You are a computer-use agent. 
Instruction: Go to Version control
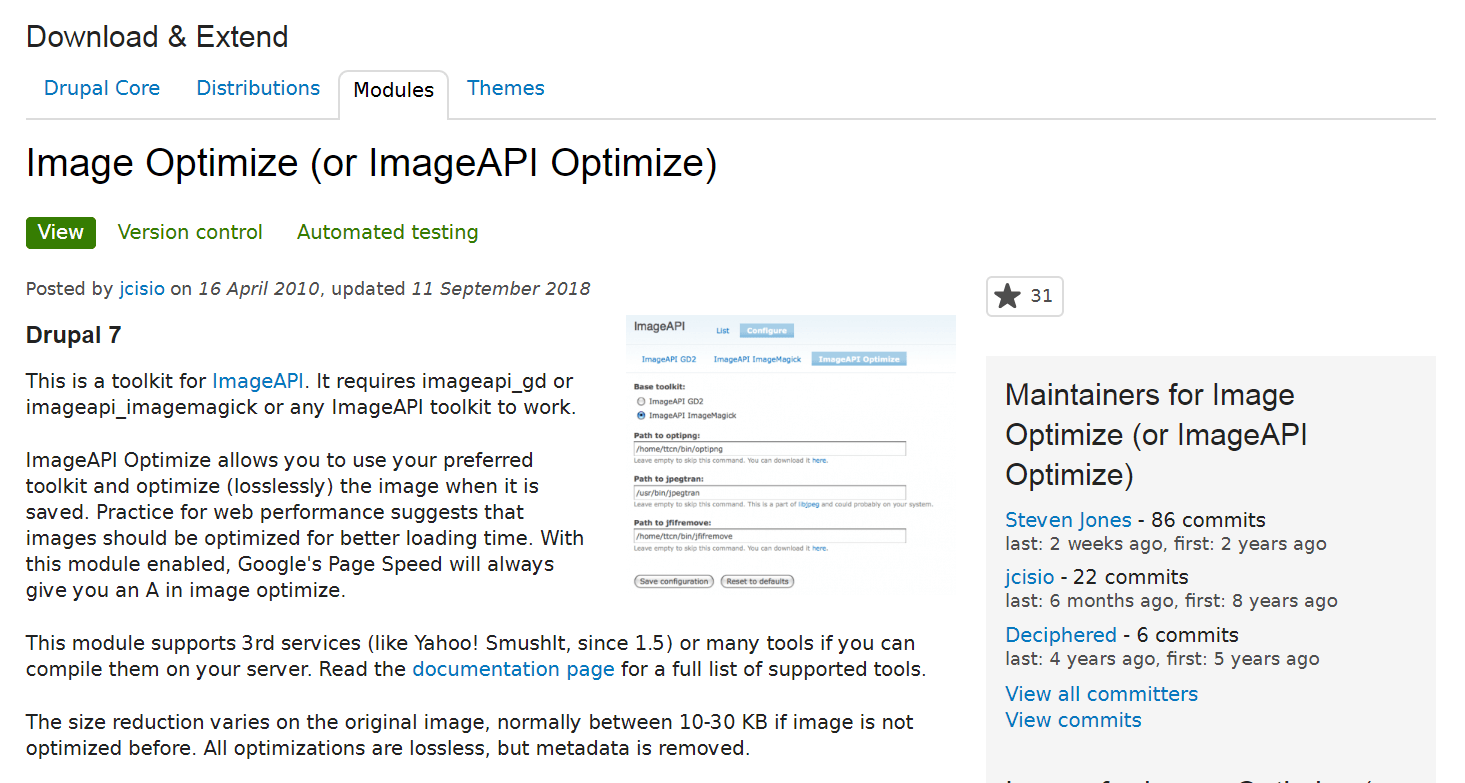tap(190, 232)
